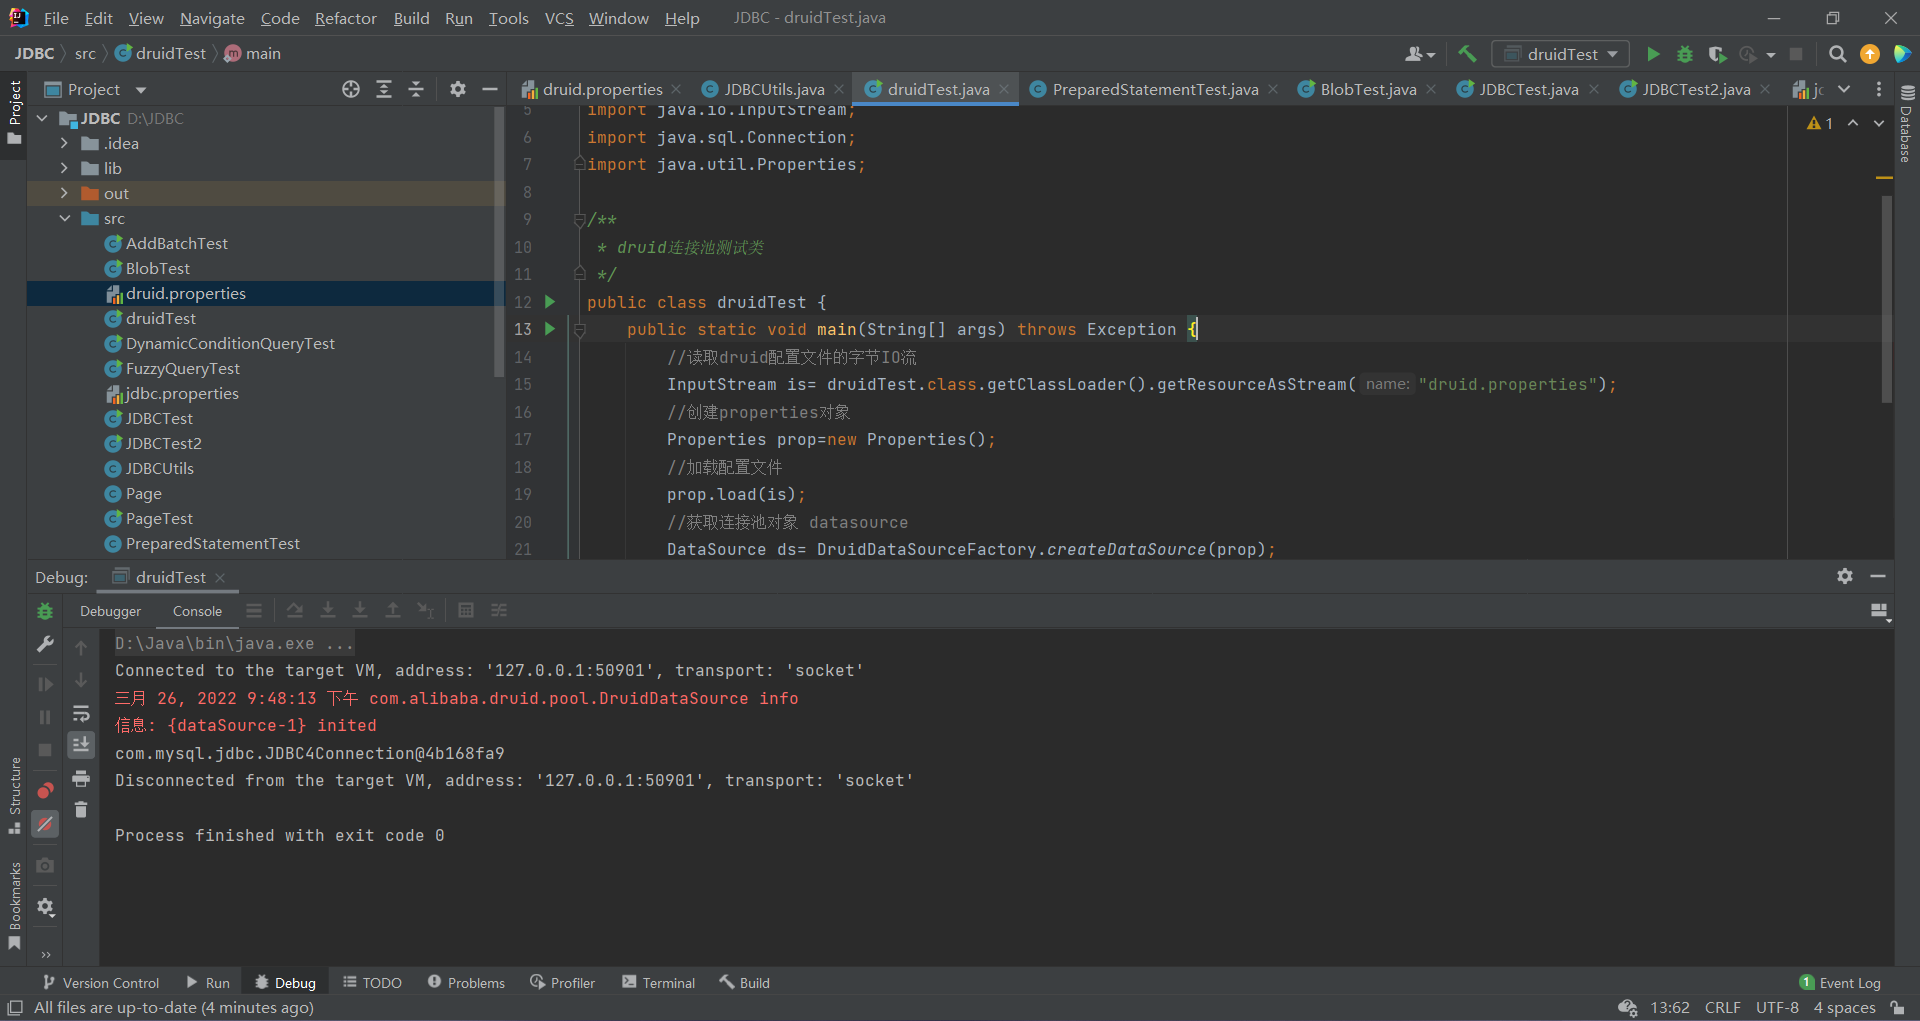Click the src breadcrumb in navigation bar
Screen dimensions: 1920x1021
point(85,53)
